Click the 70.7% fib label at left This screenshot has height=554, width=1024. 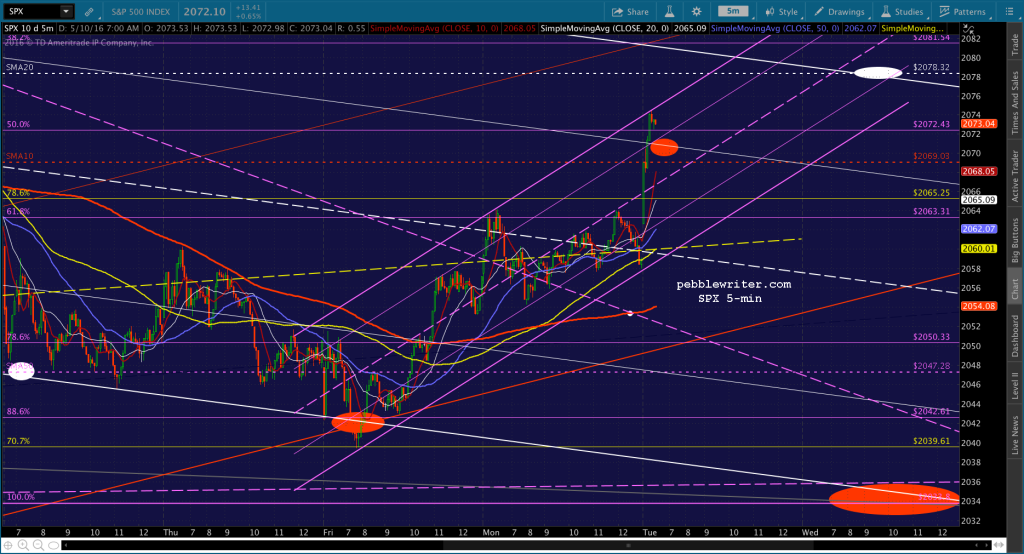coord(18,441)
